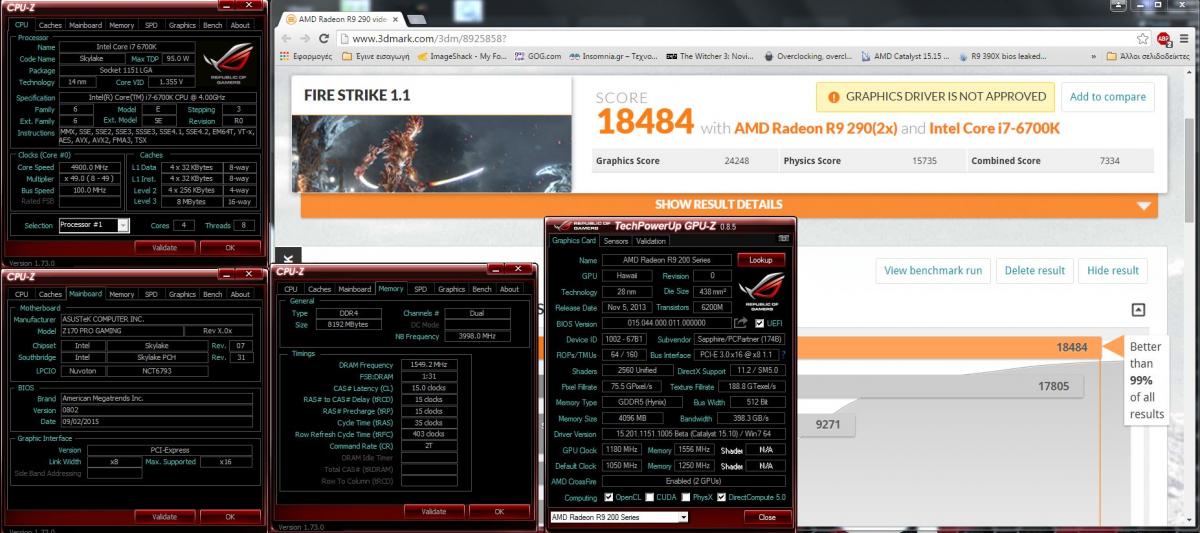
Task: Click Validate in the mainboard CPU-Z window
Action: pos(164,517)
